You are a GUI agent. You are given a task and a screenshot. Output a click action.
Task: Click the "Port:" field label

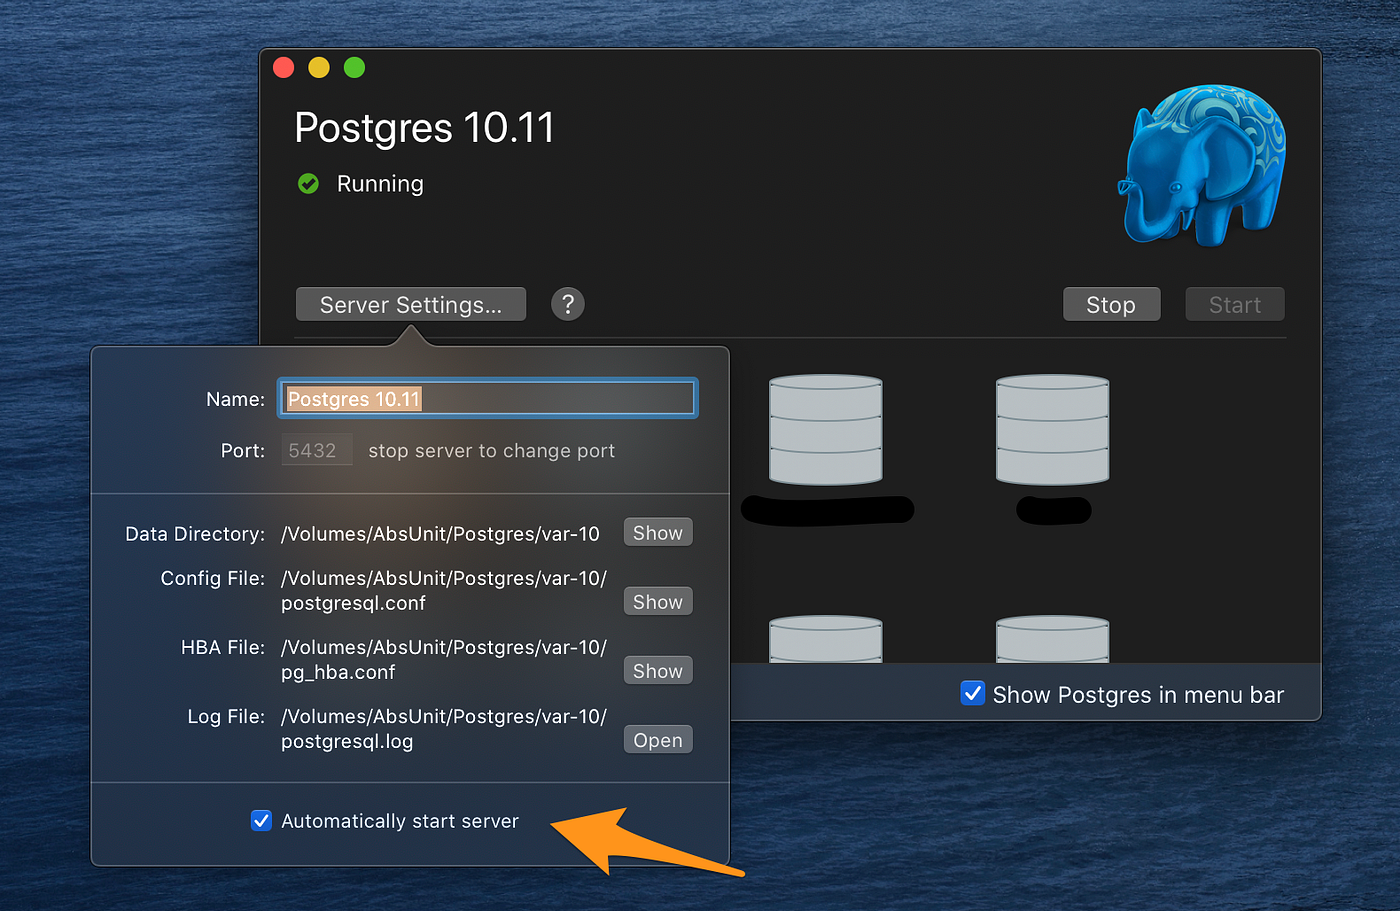(243, 451)
